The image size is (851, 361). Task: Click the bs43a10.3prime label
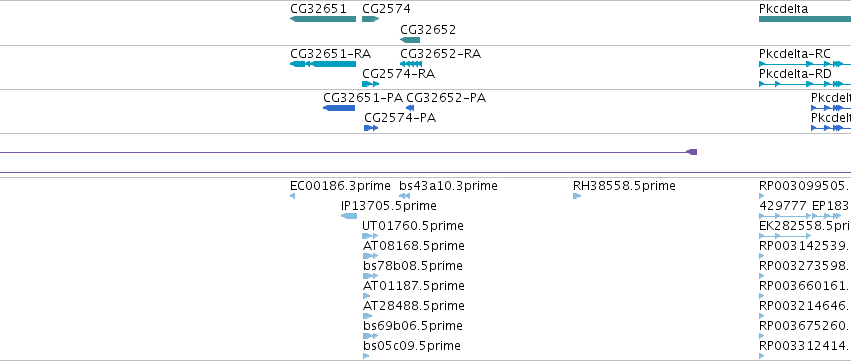[x=448, y=186]
